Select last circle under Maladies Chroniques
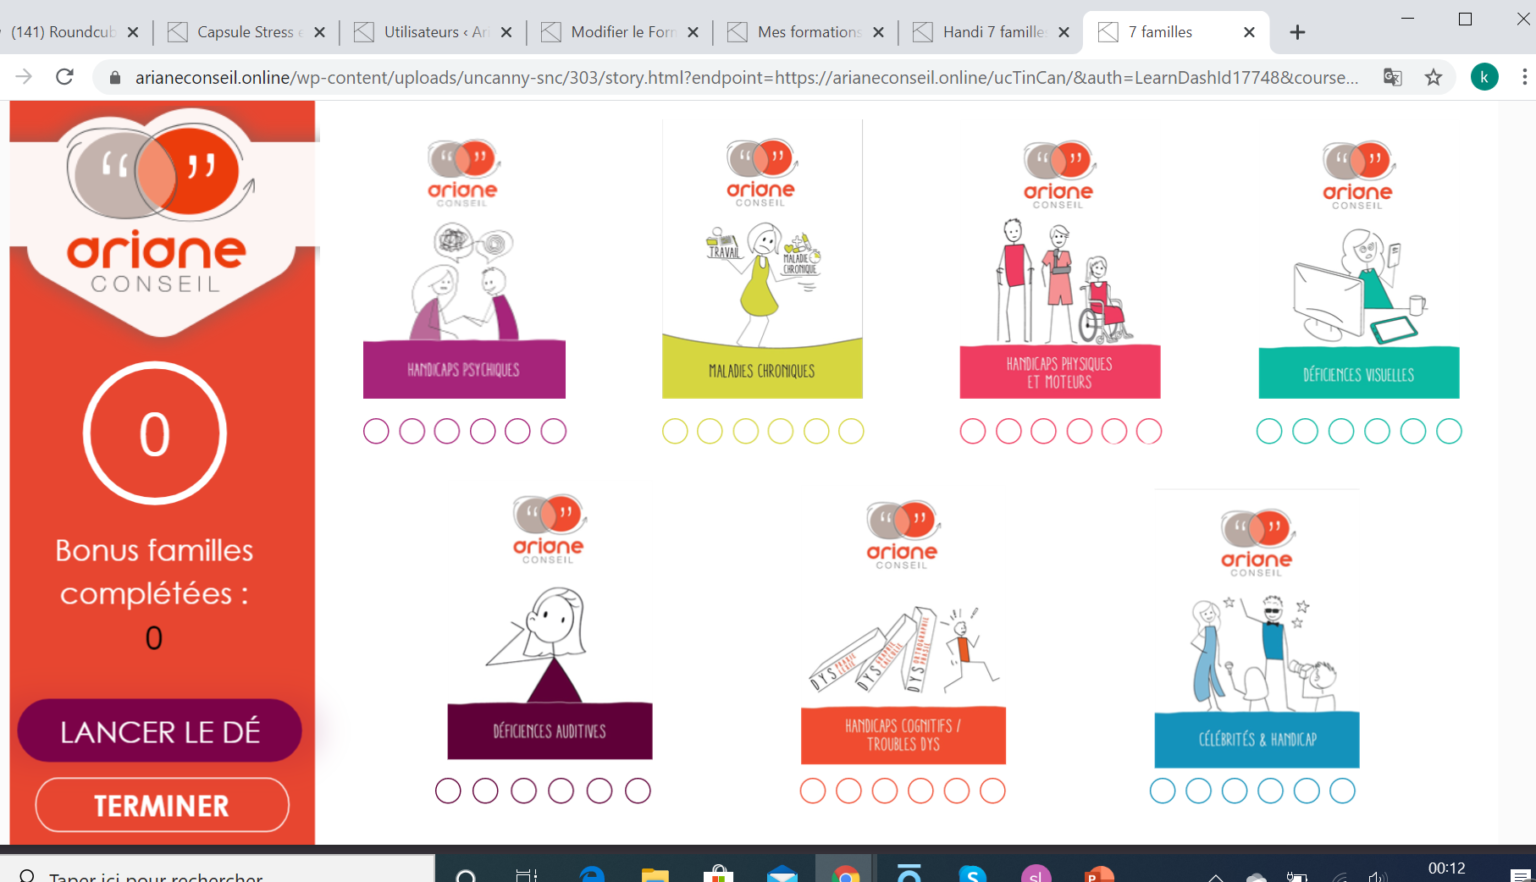 [x=851, y=431]
